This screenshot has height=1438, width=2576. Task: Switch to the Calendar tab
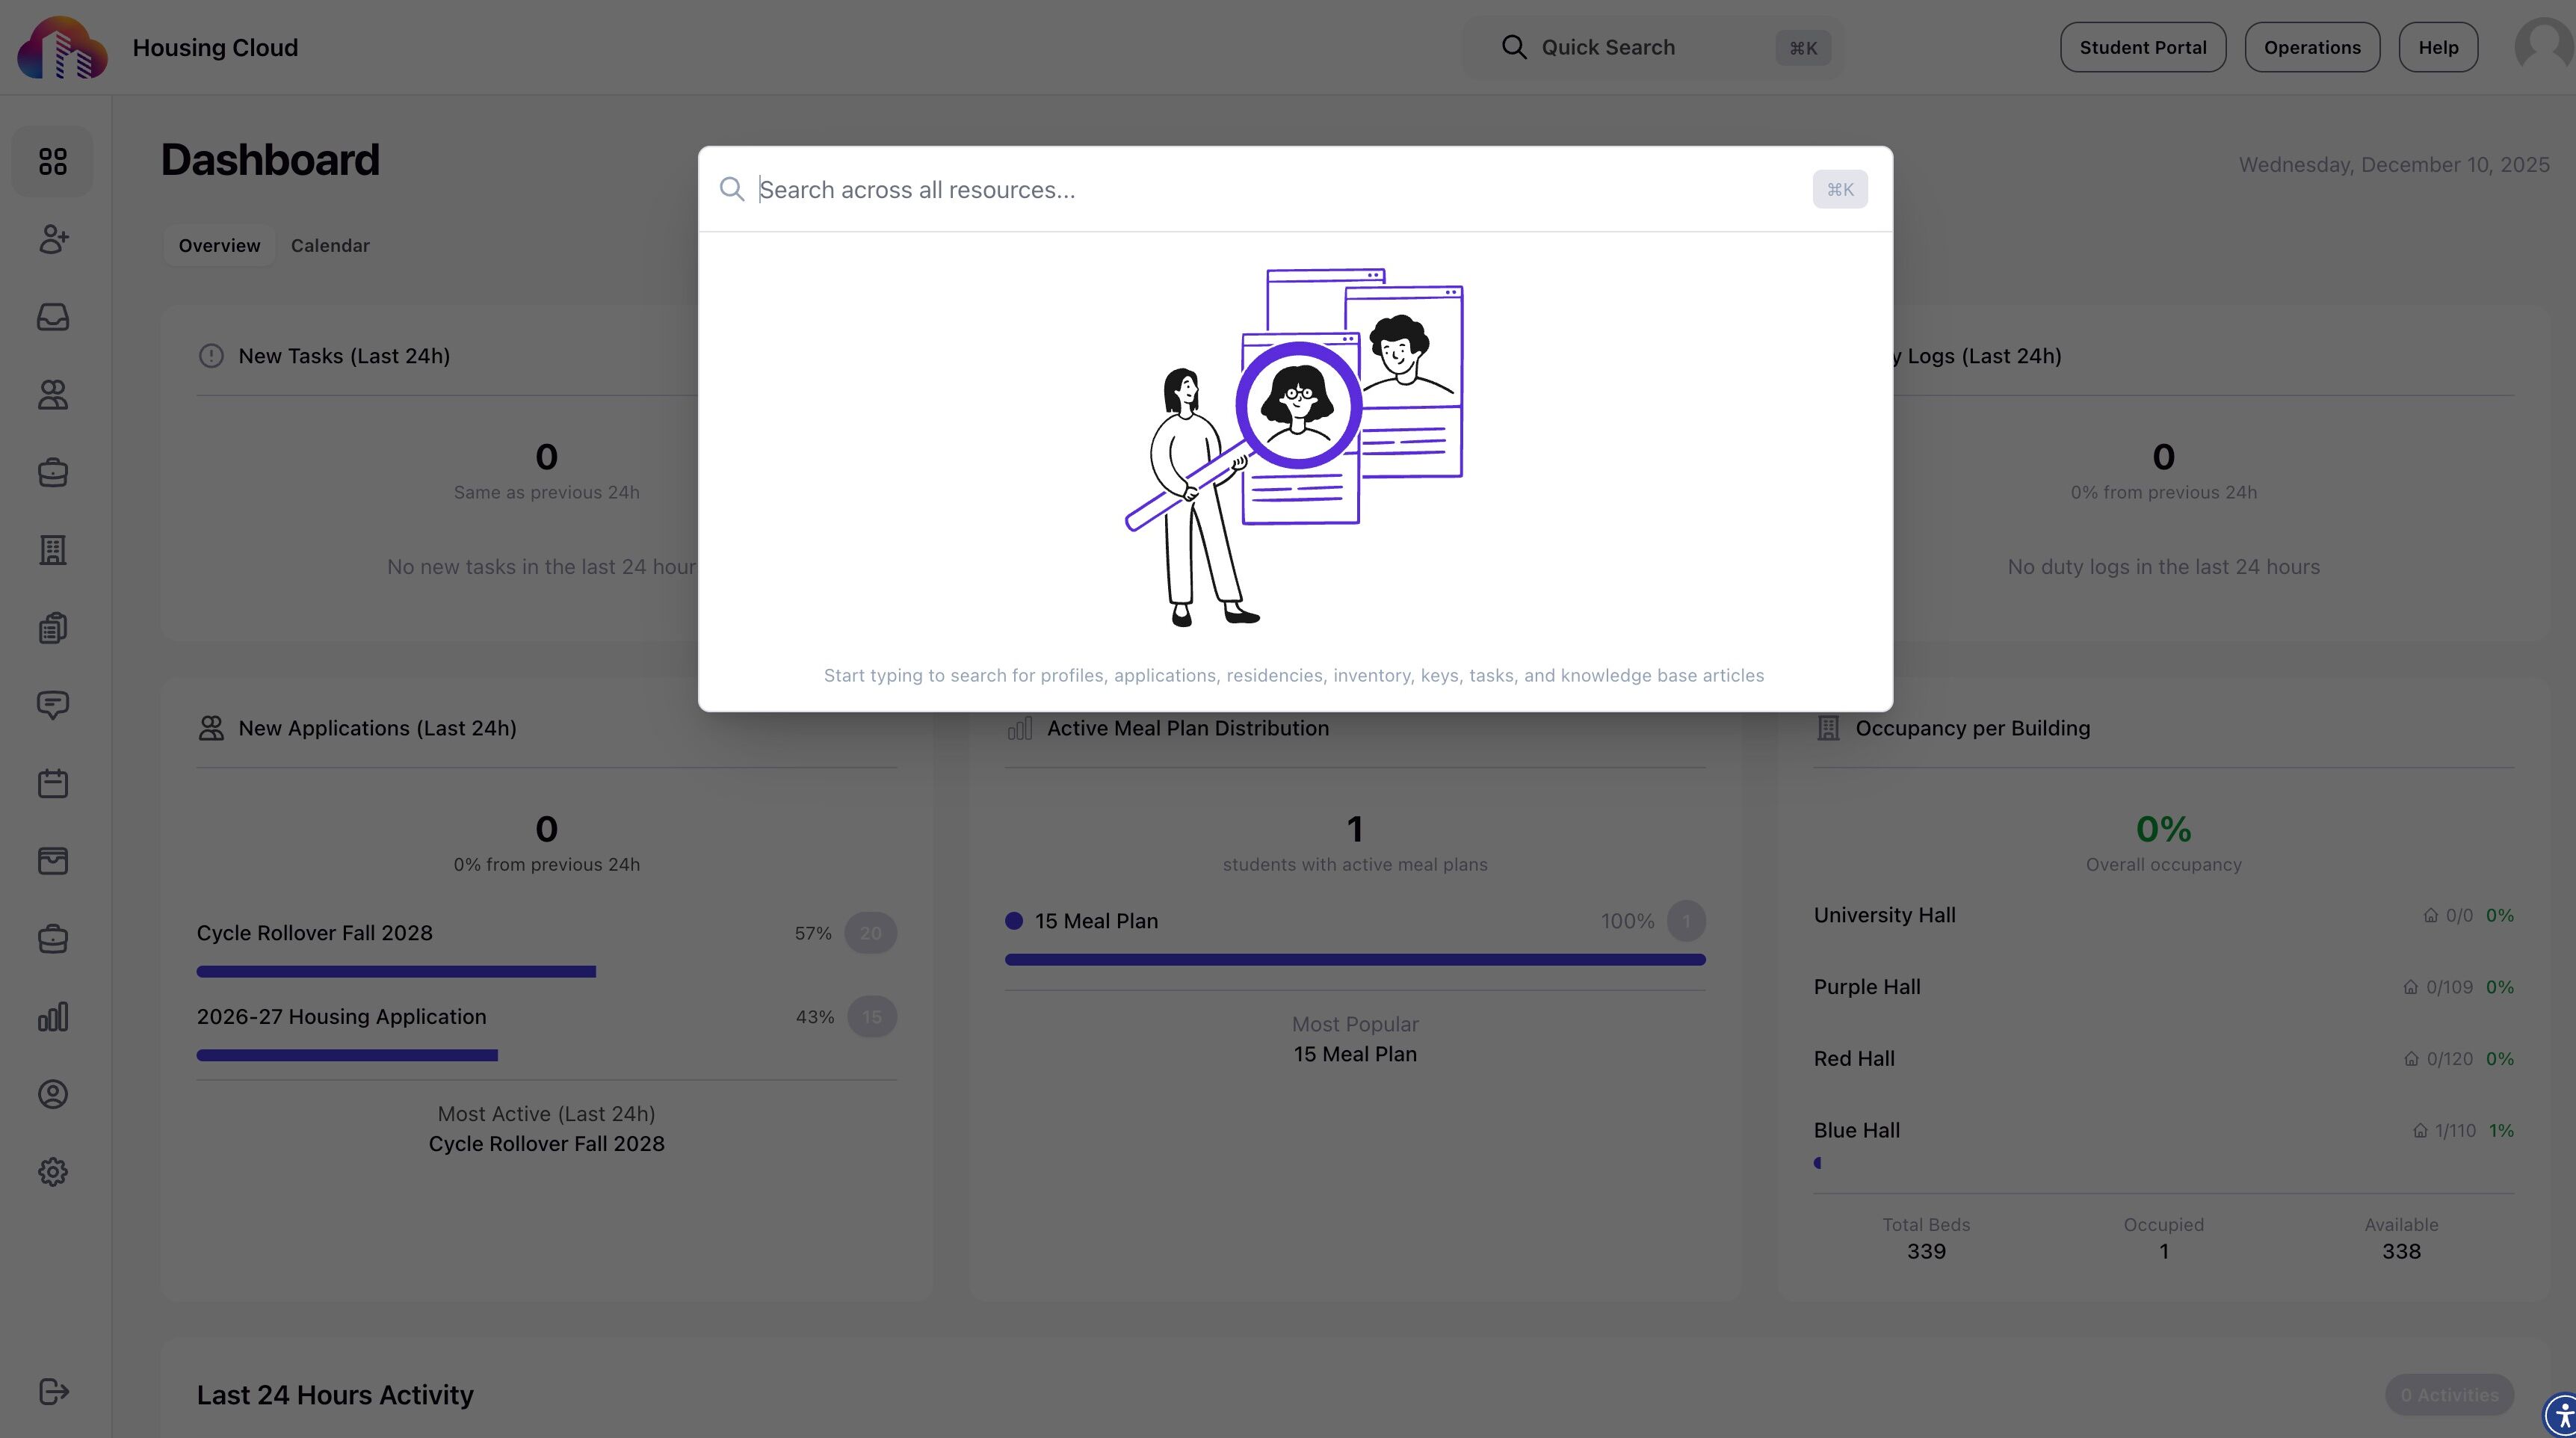(x=330, y=246)
